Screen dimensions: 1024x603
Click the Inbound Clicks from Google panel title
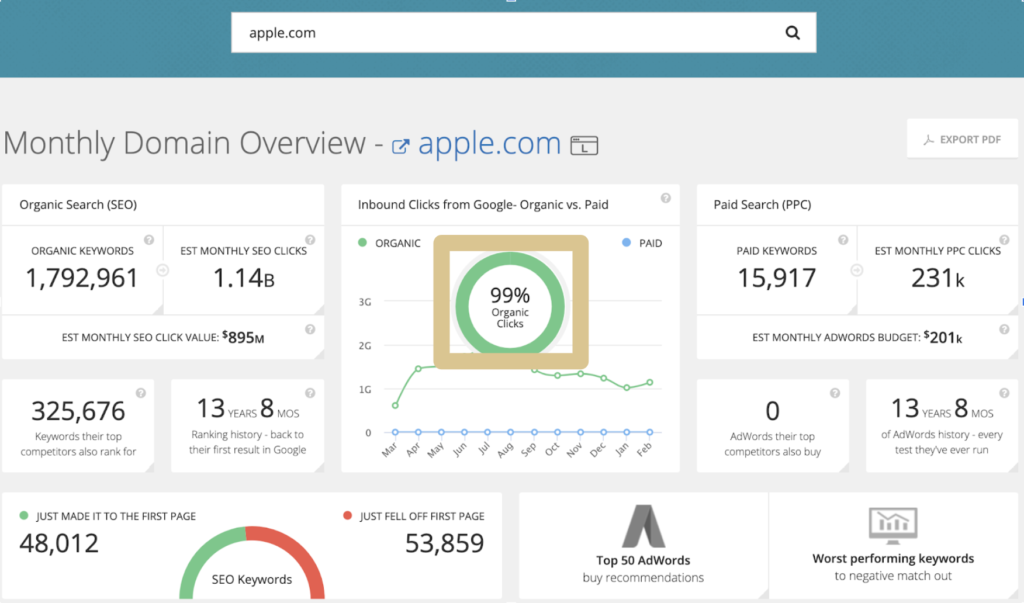pos(483,204)
